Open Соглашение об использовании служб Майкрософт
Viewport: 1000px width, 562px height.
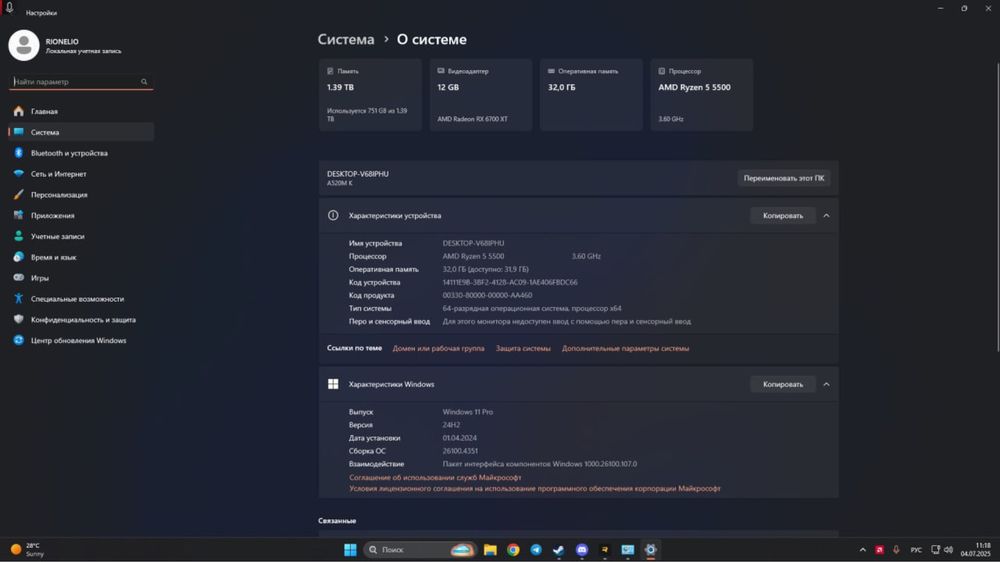tap(435, 477)
